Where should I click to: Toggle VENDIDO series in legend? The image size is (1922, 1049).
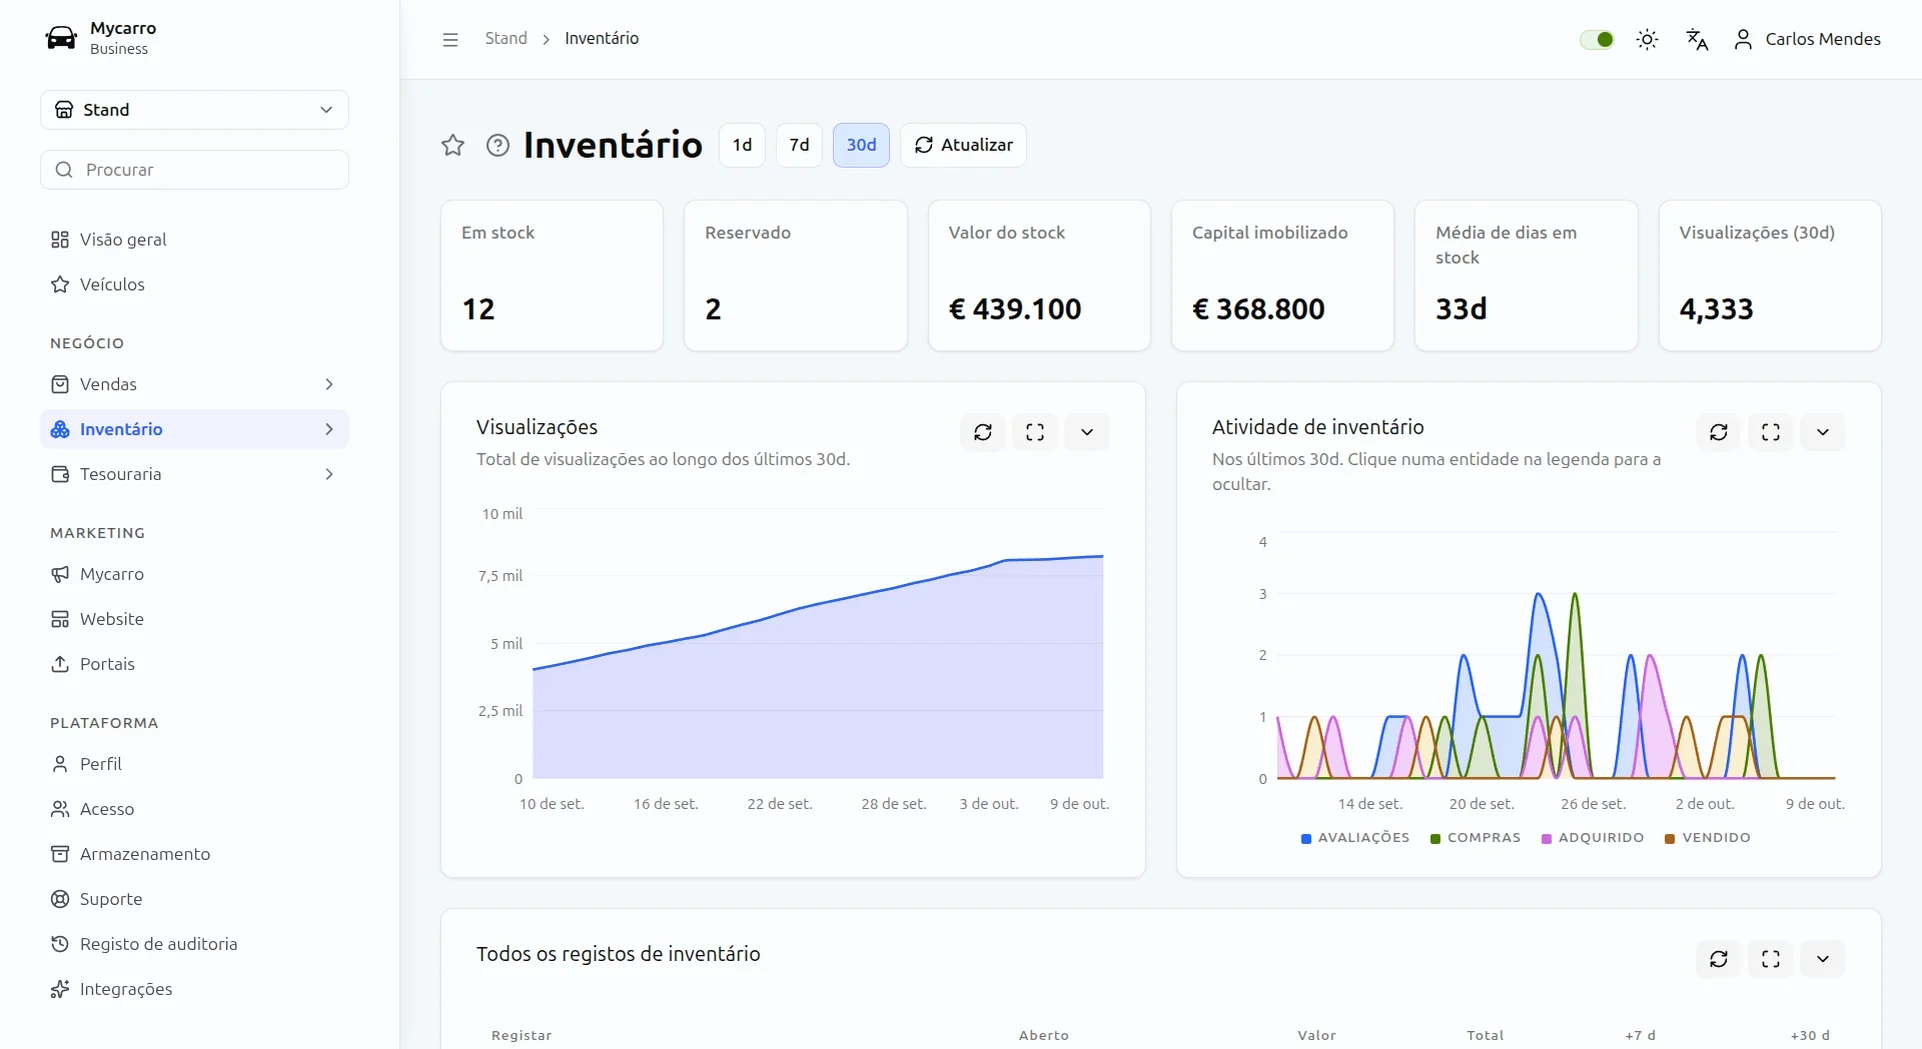[x=1707, y=838]
